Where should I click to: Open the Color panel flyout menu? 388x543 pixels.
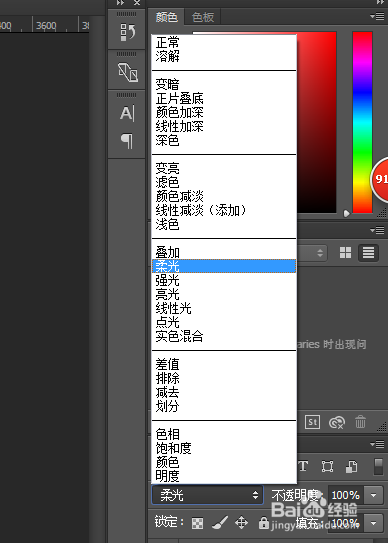coord(377,16)
